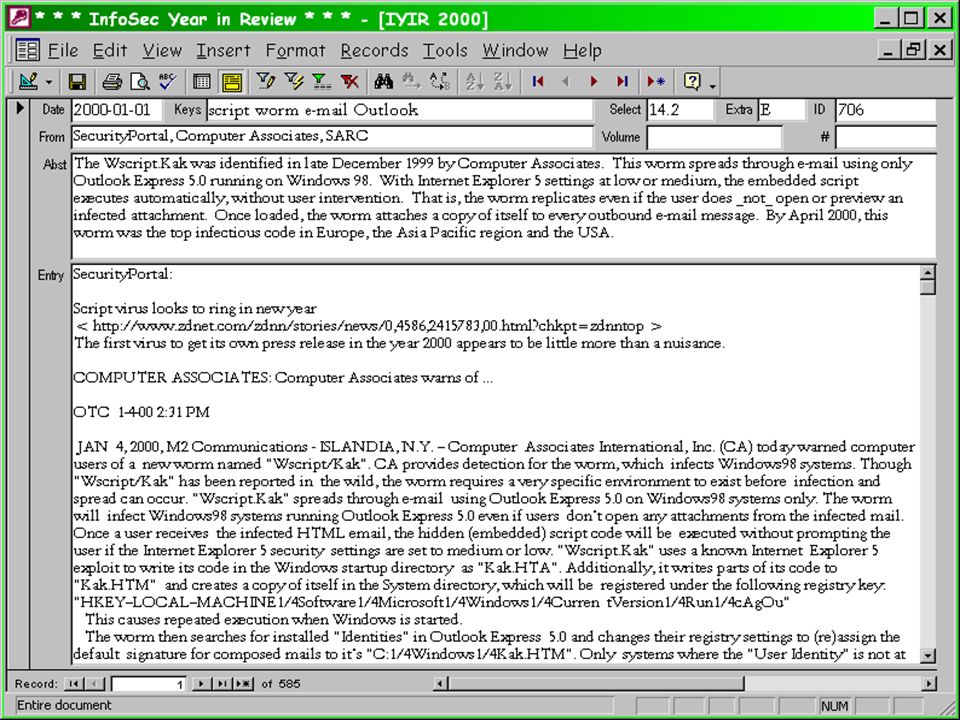
Task: Open the File menu
Action: 63,50
